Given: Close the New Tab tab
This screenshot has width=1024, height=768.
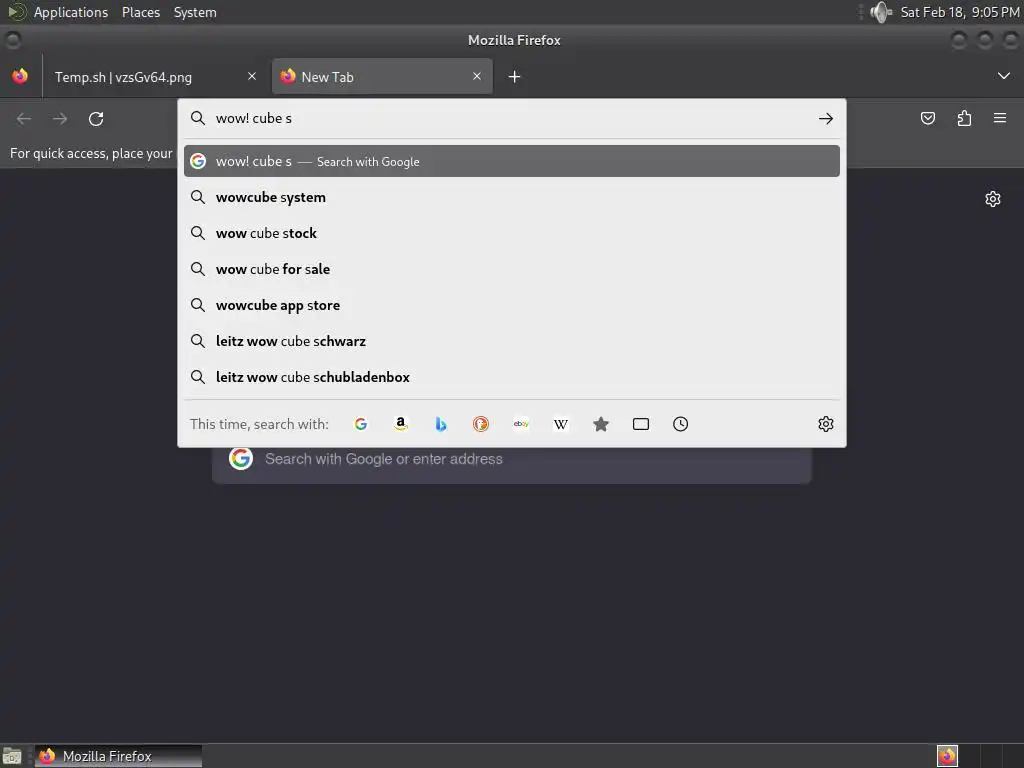Looking at the screenshot, I should 477,76.
